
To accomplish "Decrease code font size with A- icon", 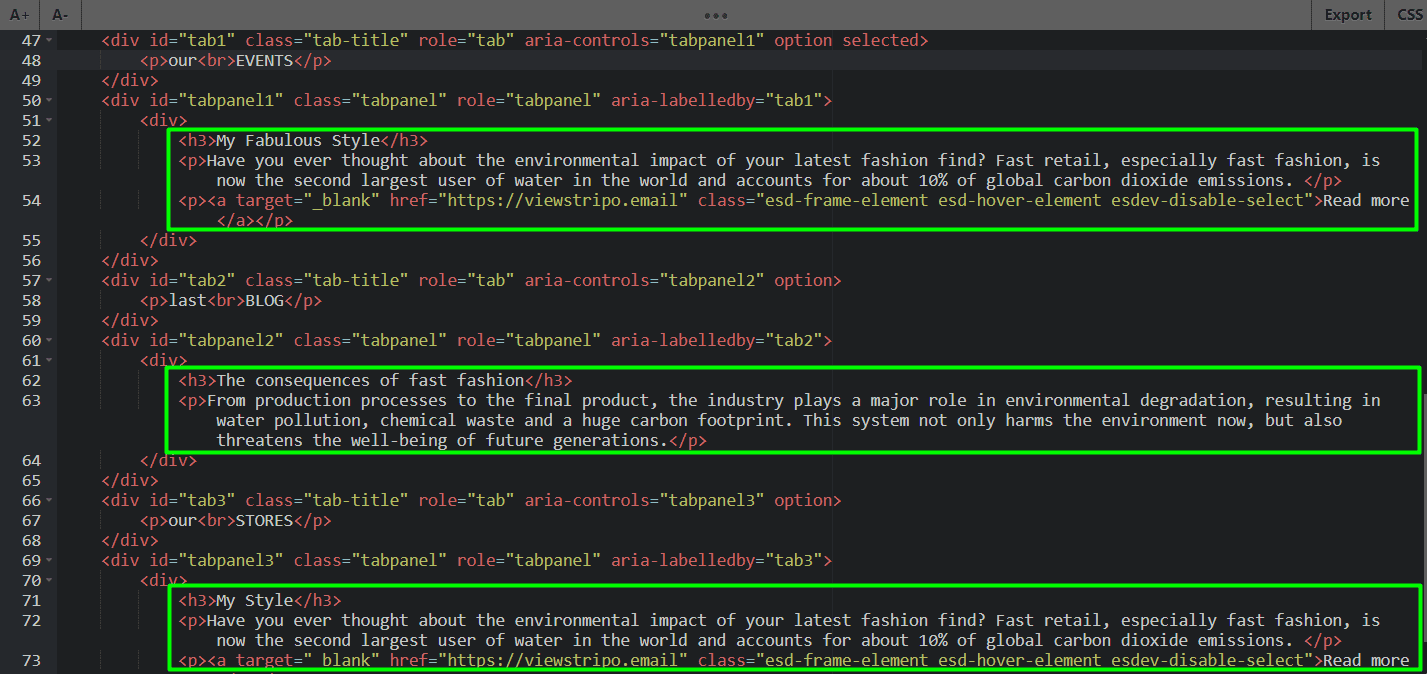I will click(x=58, y=15).
